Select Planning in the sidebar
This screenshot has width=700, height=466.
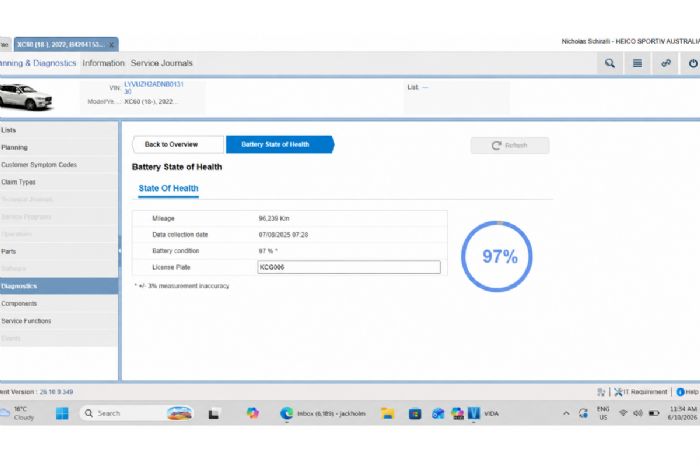59,147
